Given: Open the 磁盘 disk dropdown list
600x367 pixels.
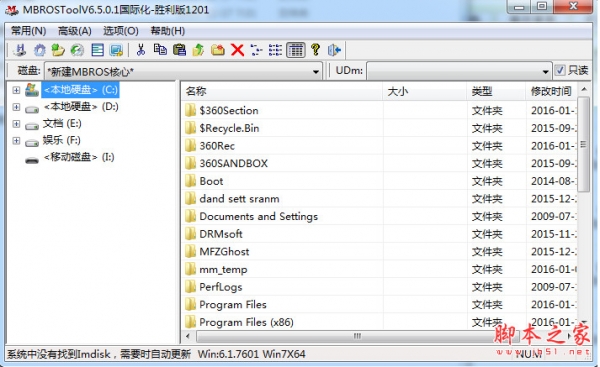Looking at the screenshot, I should [316, 72].
